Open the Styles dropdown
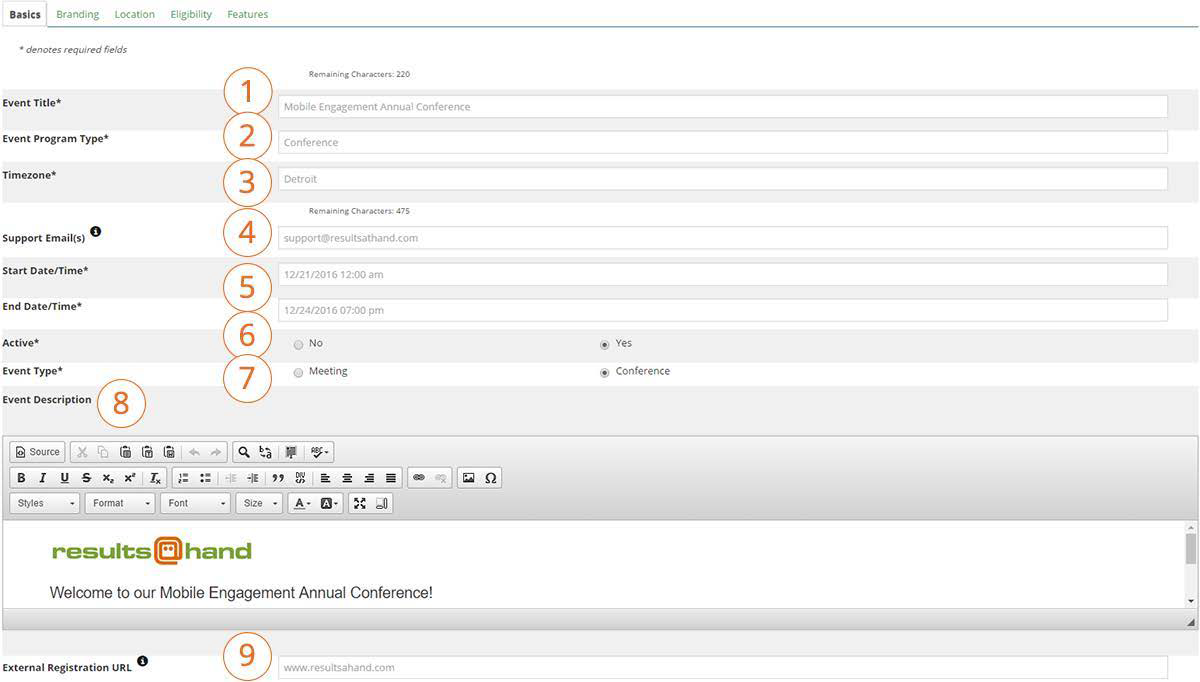 coord(46,503)
